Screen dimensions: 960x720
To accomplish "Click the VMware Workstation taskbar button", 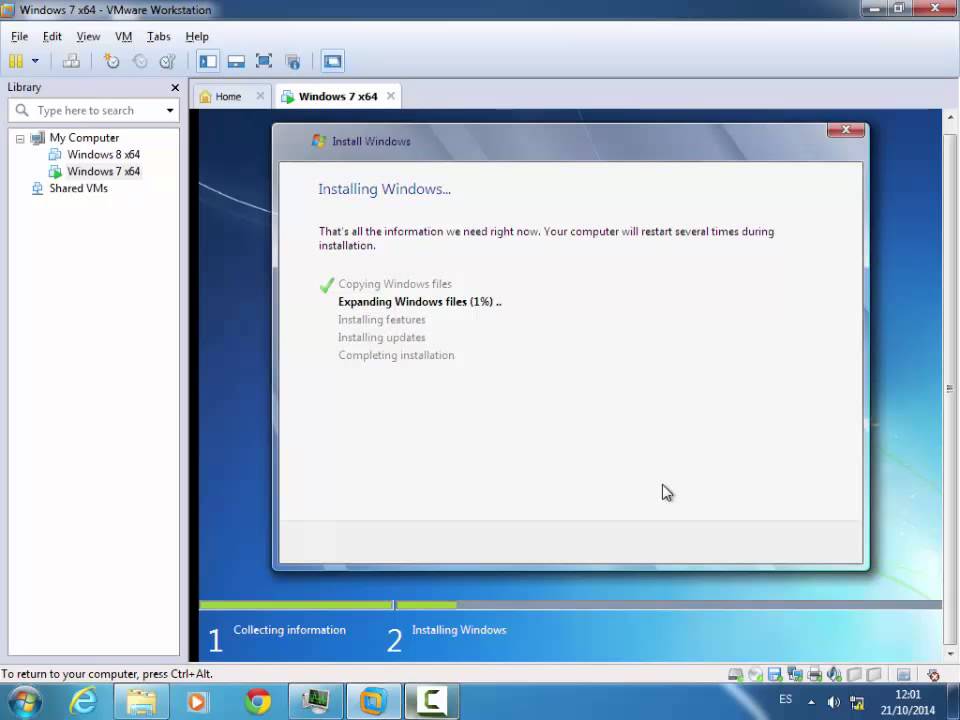I will coord(373,702).
